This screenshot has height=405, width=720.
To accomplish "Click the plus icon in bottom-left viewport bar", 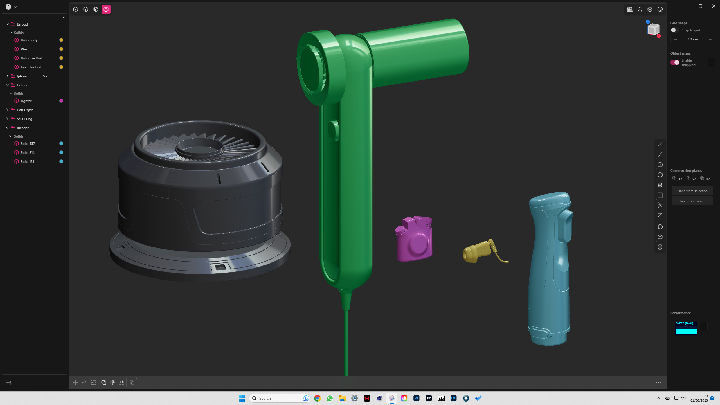I will click(75, 382).
